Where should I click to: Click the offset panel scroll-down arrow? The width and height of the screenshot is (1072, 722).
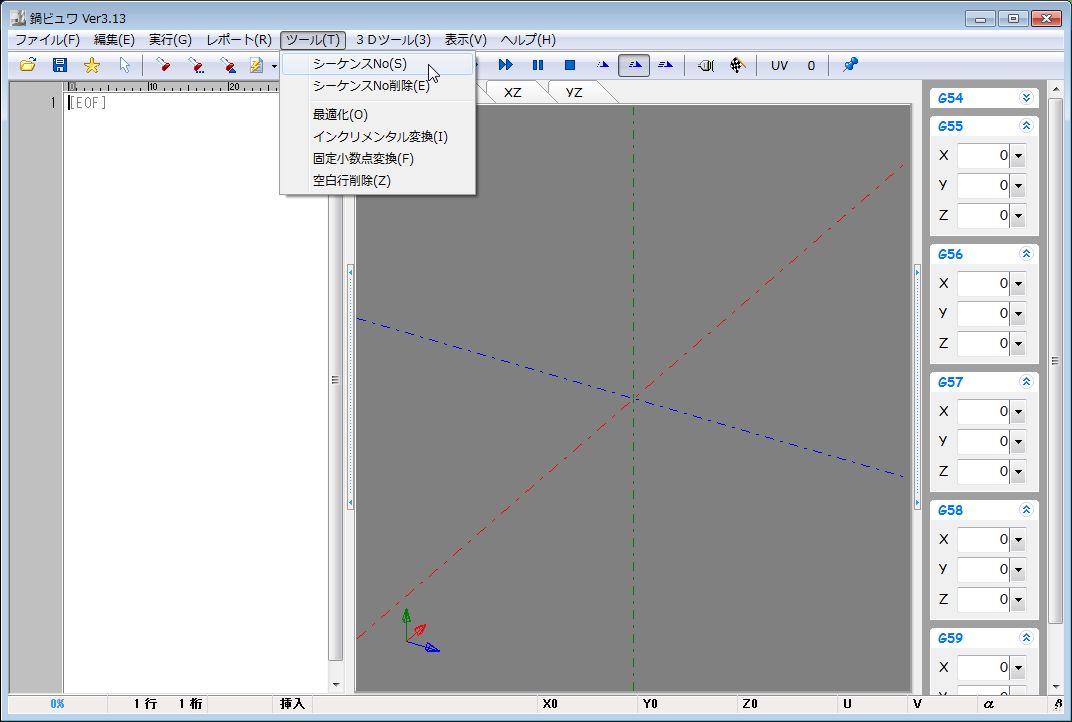(x=1055, y=686)
